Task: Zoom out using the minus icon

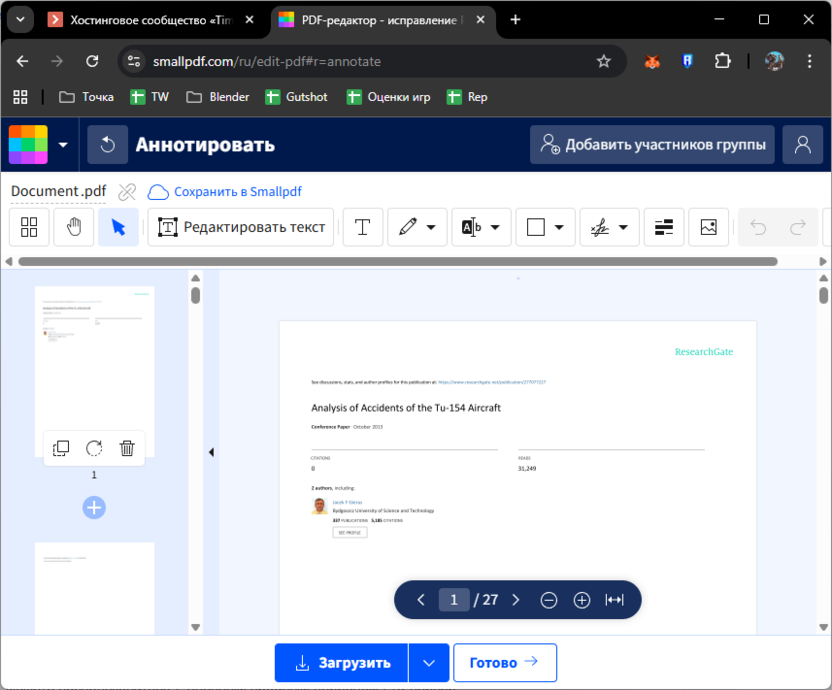Action: tap(548, 599)
